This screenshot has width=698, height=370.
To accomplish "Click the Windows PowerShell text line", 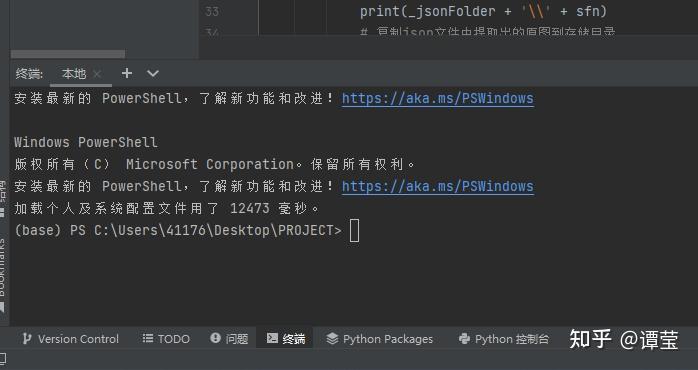I will click(x=85, y=142).
